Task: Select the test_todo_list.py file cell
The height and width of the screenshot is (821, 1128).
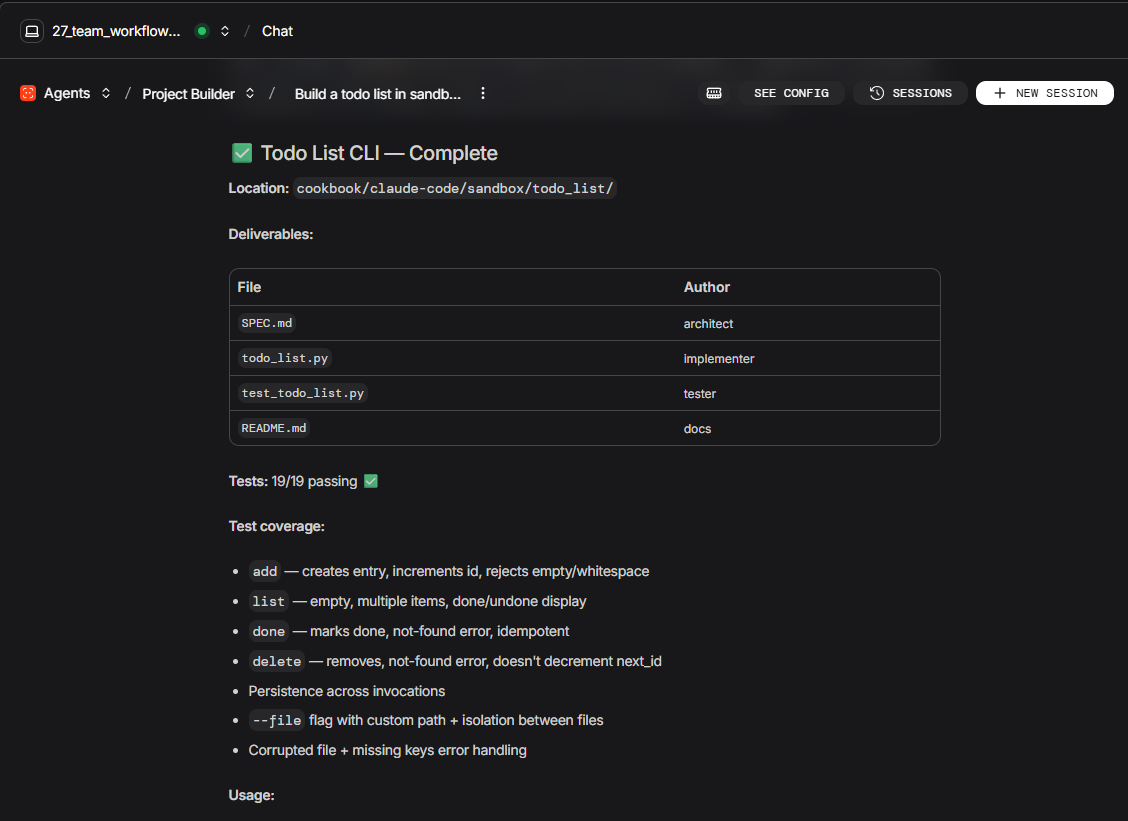Action: point(303,394)
